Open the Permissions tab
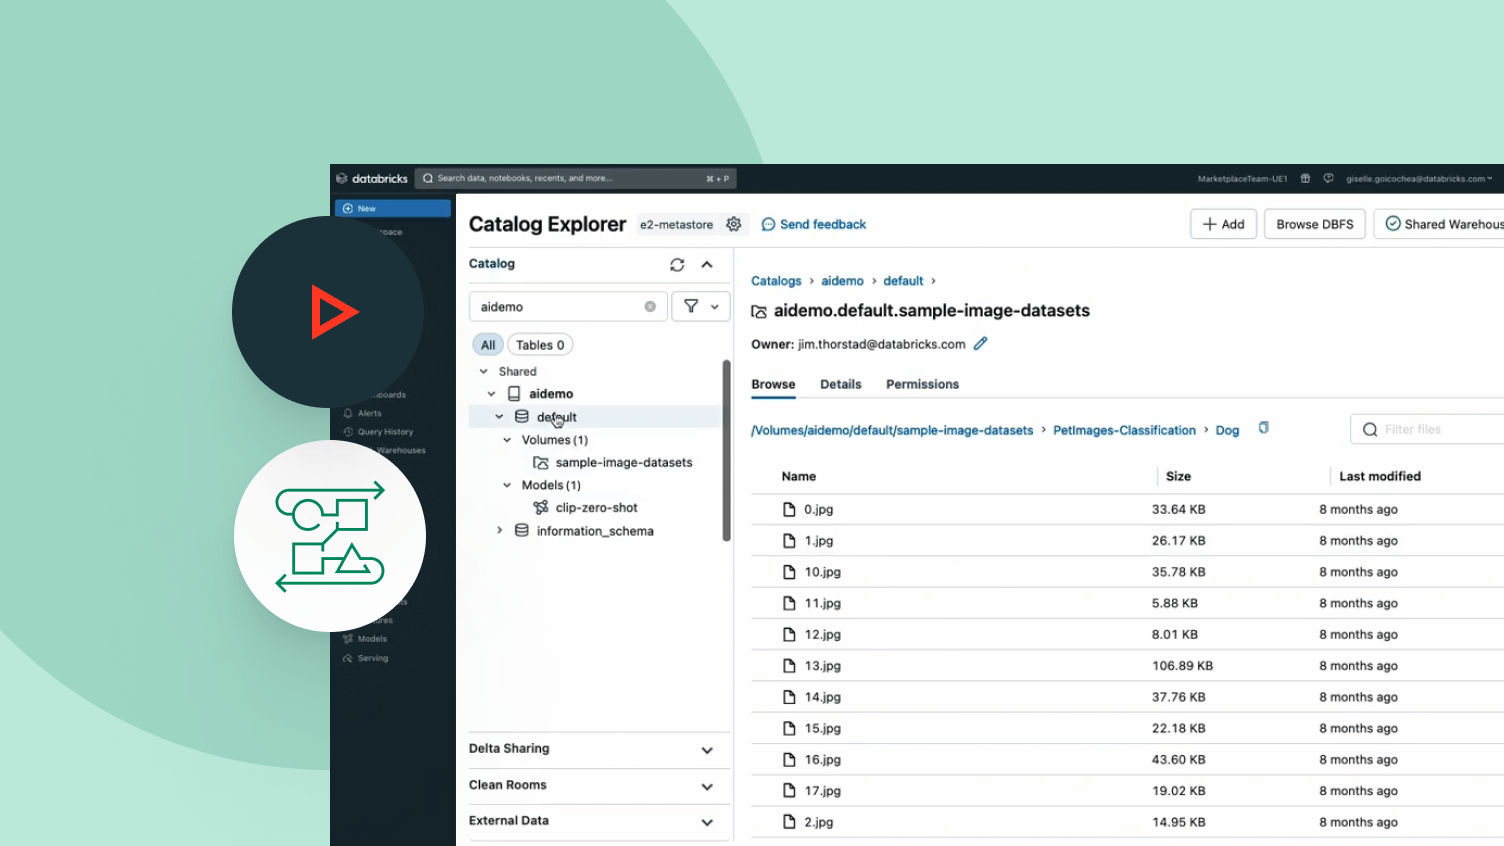The width and height of the screenshot is (1504, 846). coord(922,384)
